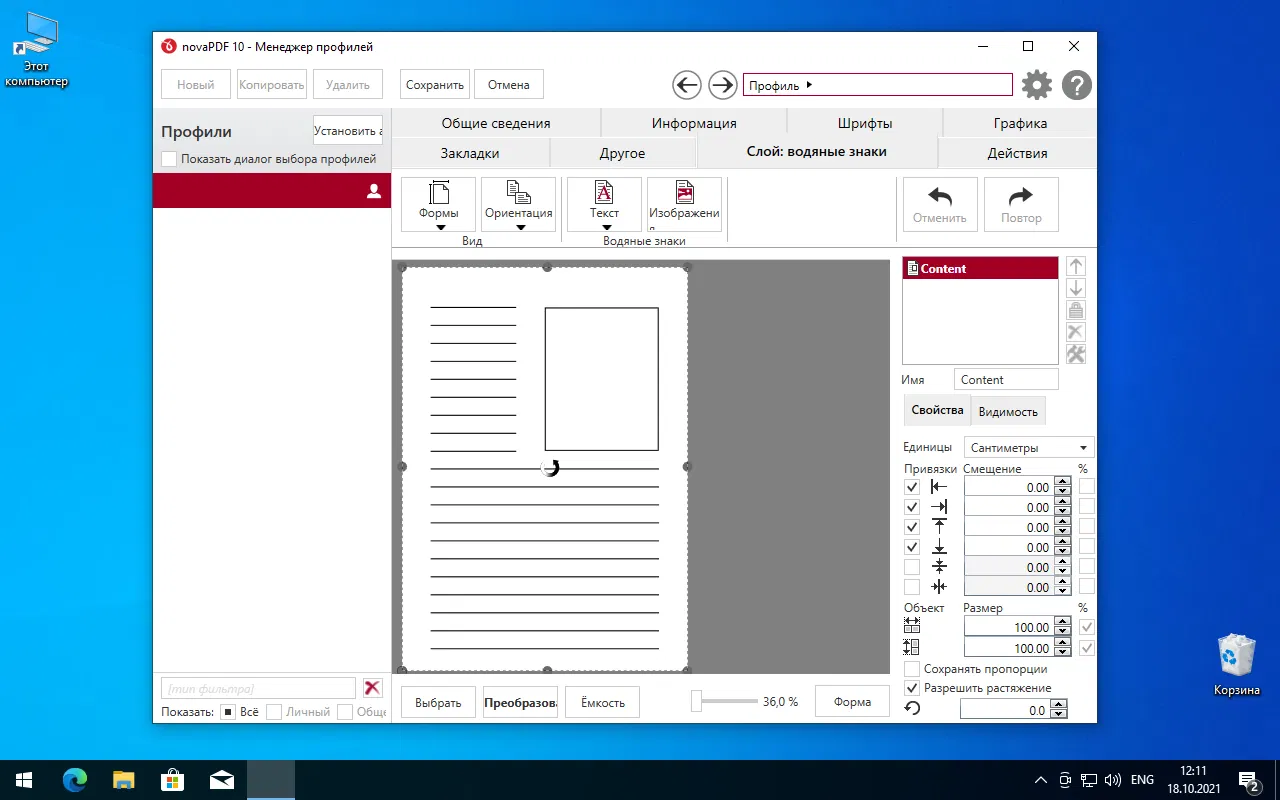Click the help question mark icon

click(x=1077, y=85)
